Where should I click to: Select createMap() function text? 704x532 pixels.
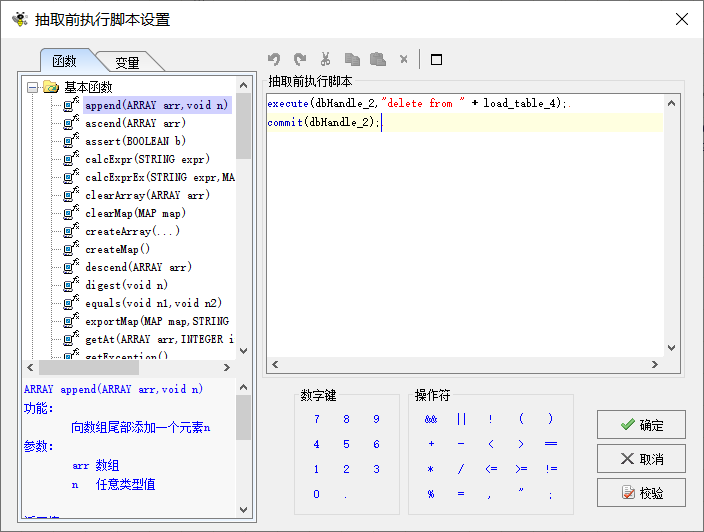118,249
